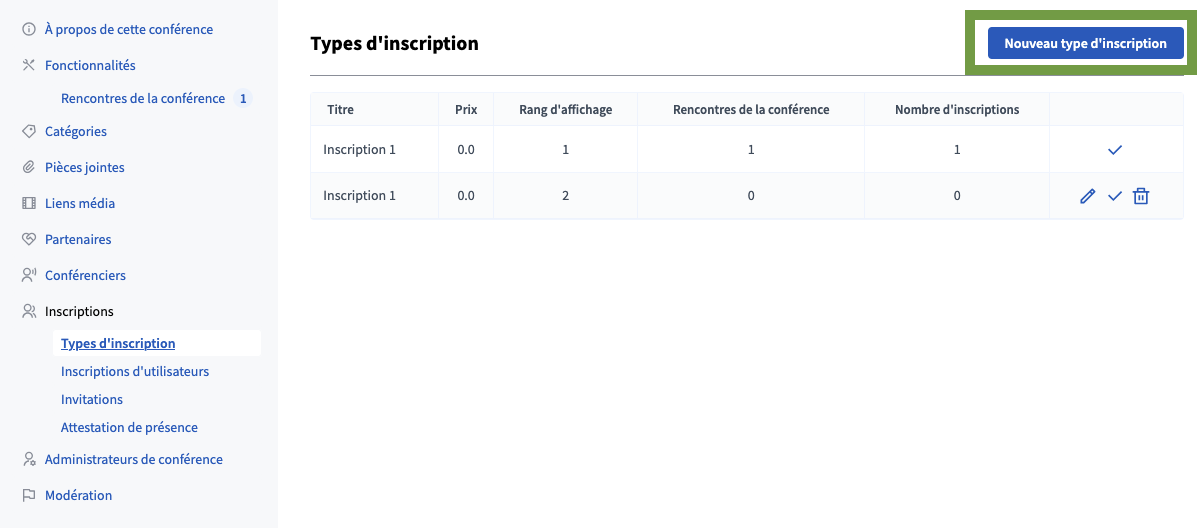1204x528 pixels.
Task: Open Administrateurs de conférence section
Action: tap(133, 460)
